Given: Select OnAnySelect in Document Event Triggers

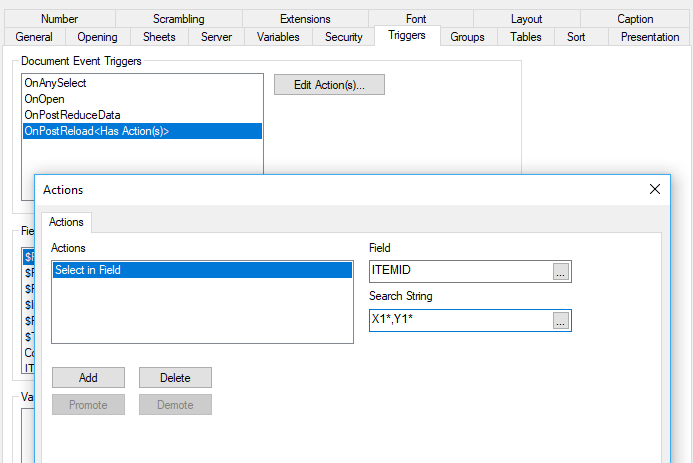Looking at the screenshot, I should tap(142, 83).
